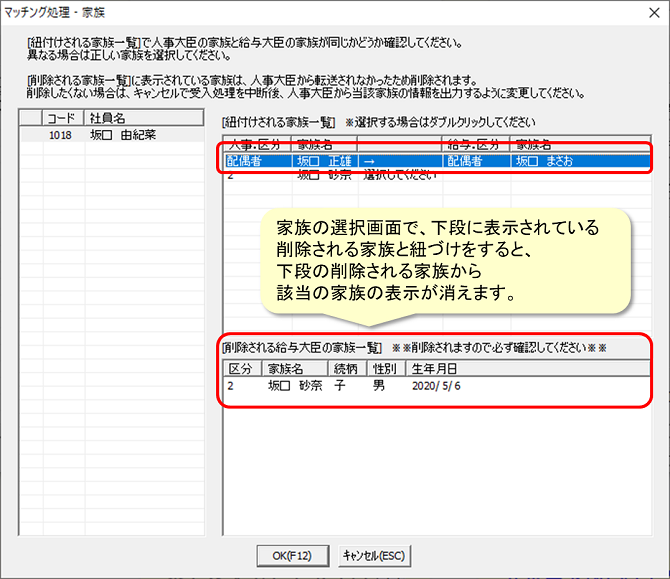Close the マッチング処理 dialog window
Screen dimensions: 670x579
pos(651,12)
